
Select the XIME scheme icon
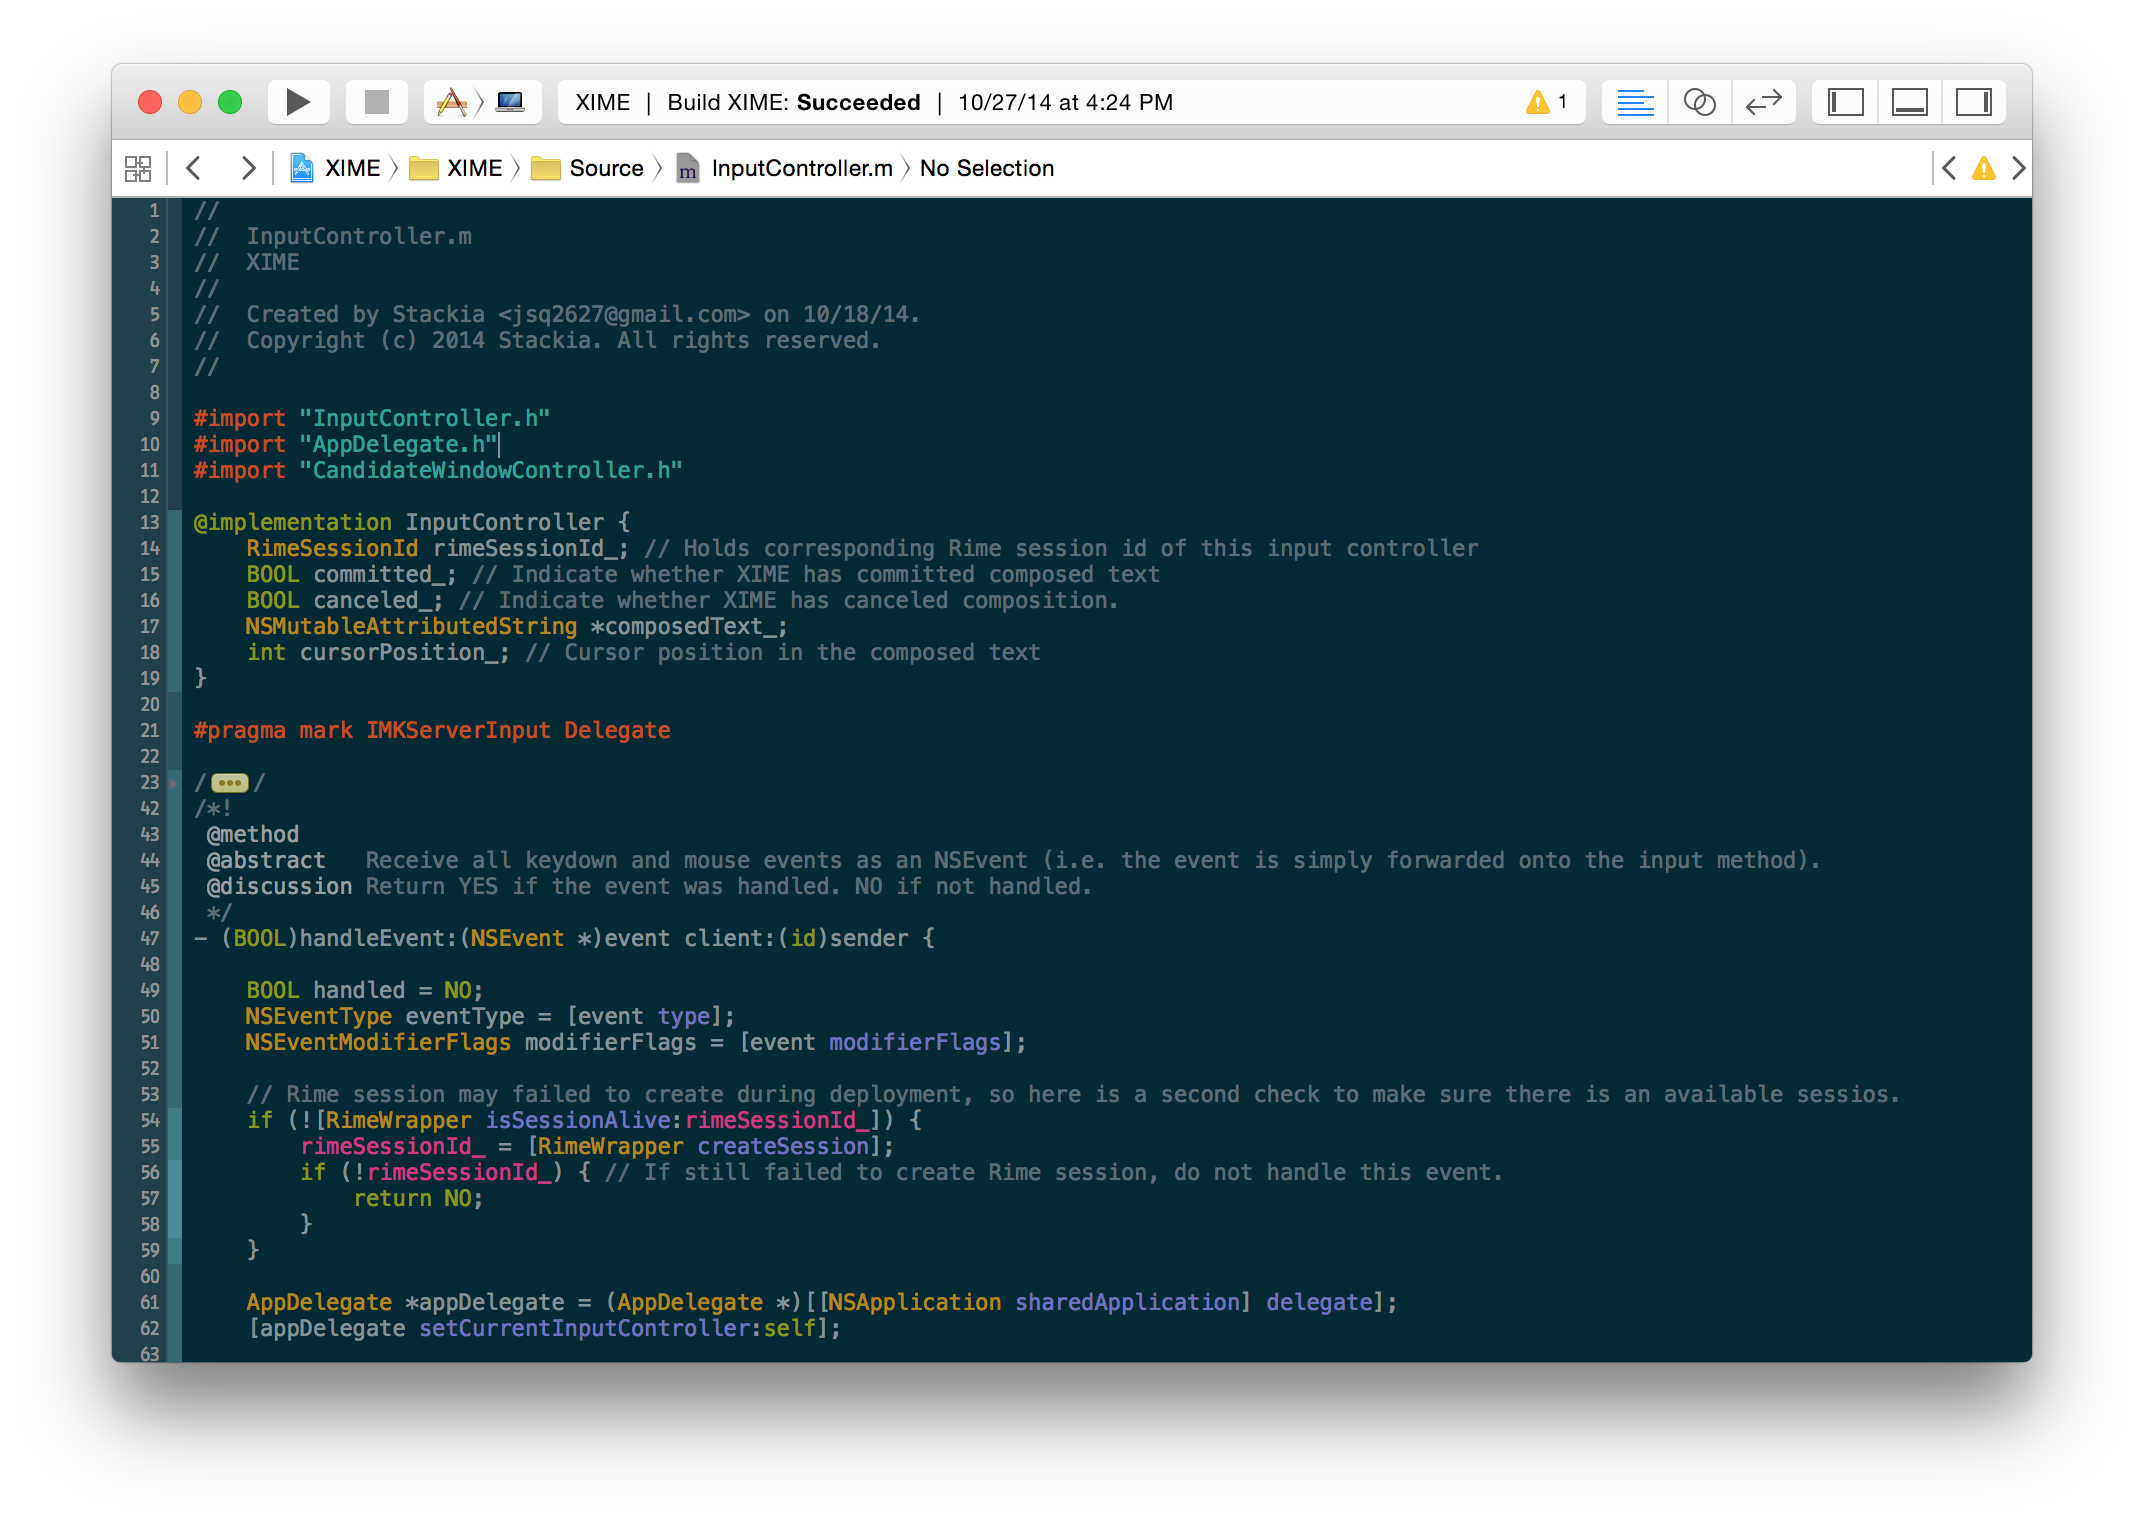point(451,102)
